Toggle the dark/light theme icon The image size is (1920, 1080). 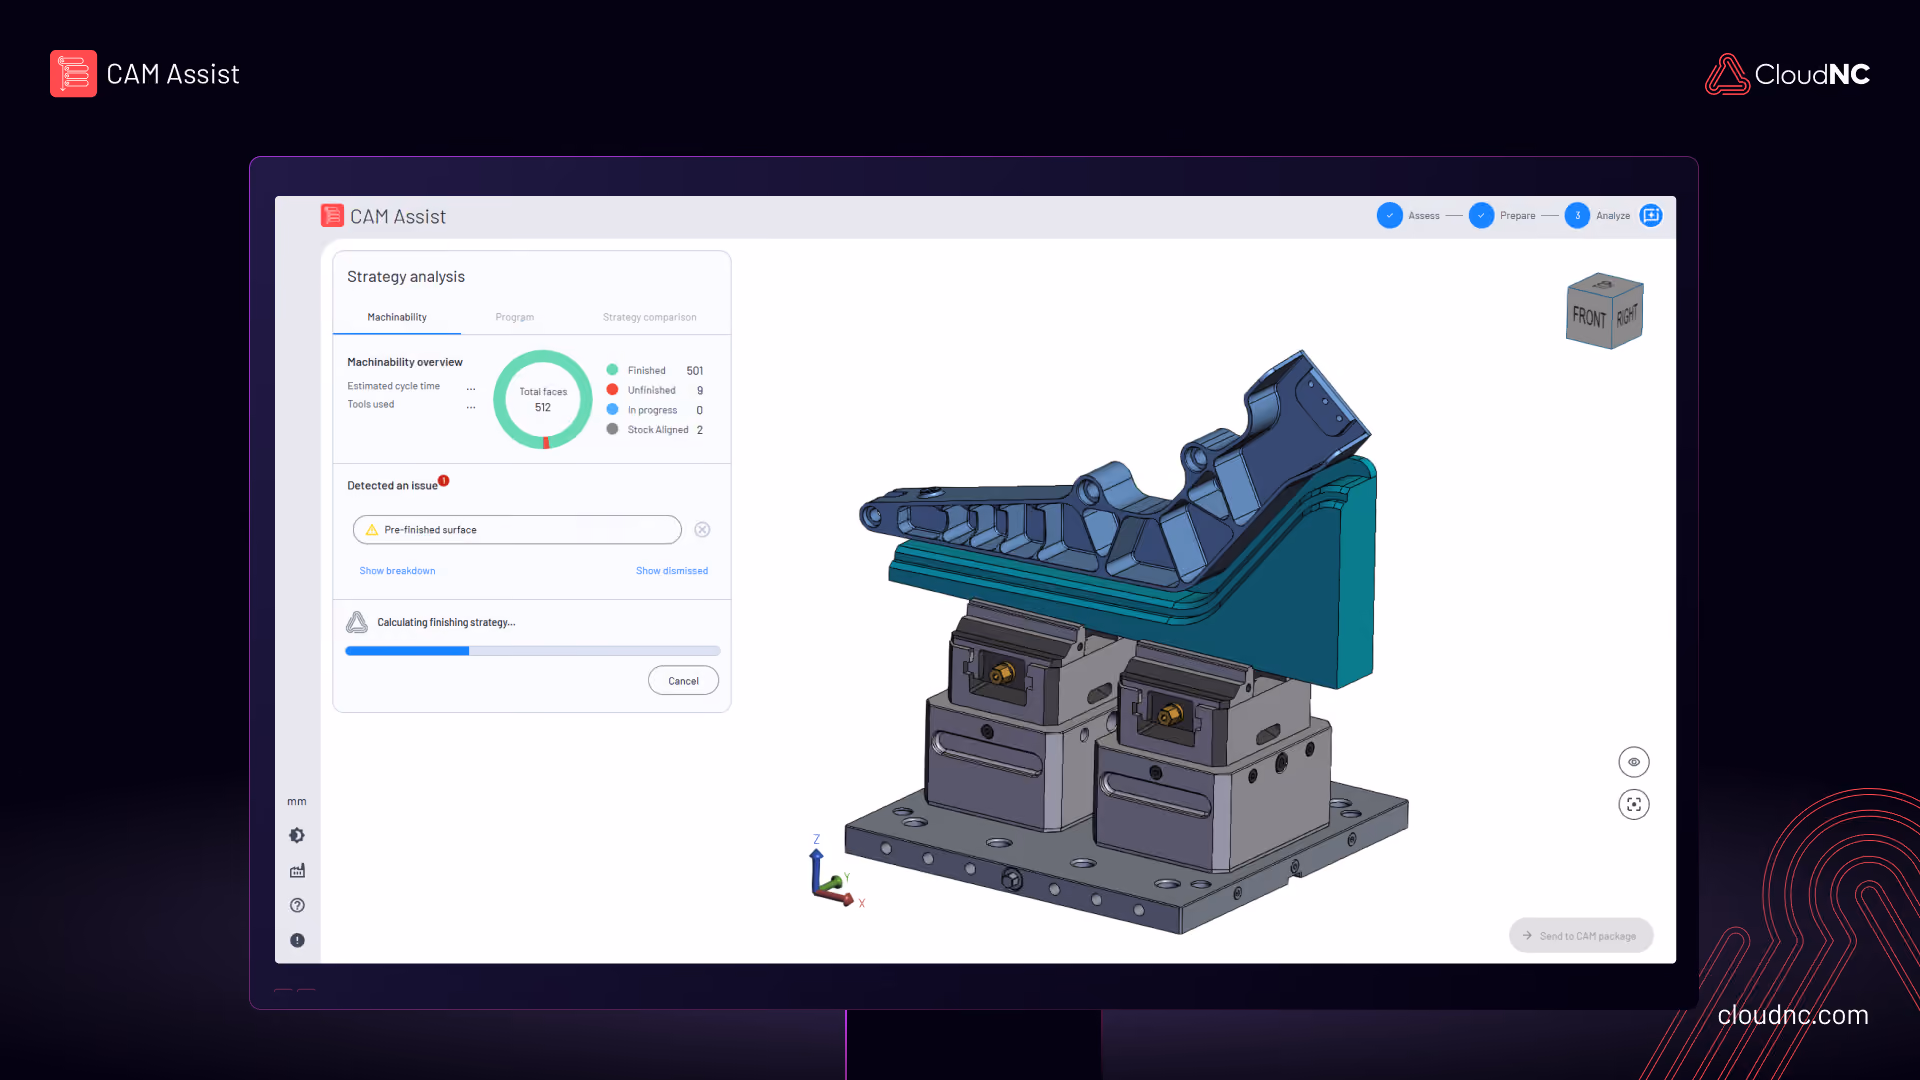[x=297, y=835]
